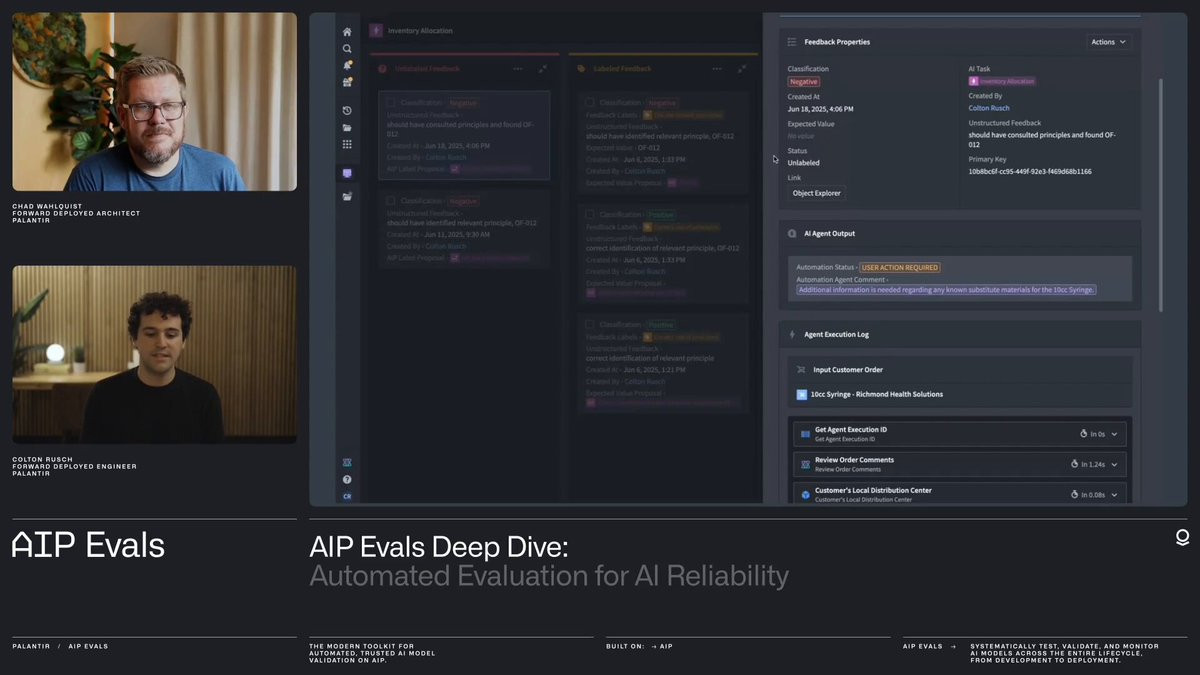The height and width of the screenshot is (675, 1200).
Task: Click the 10cc Syringe object icon
Action: point(801,394)
